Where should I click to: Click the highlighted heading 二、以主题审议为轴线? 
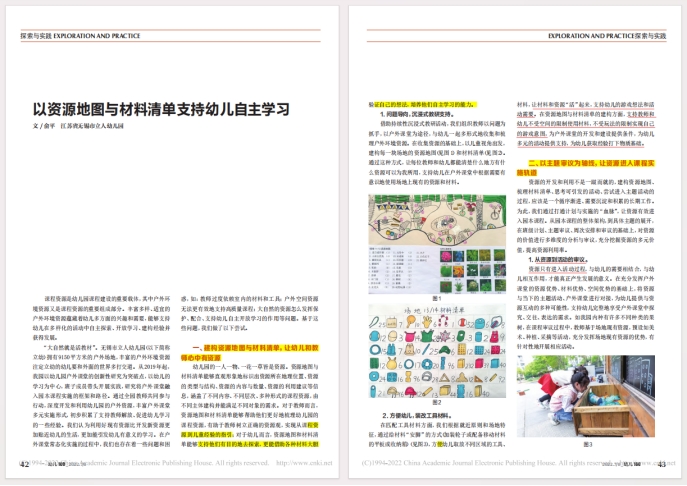586,168
